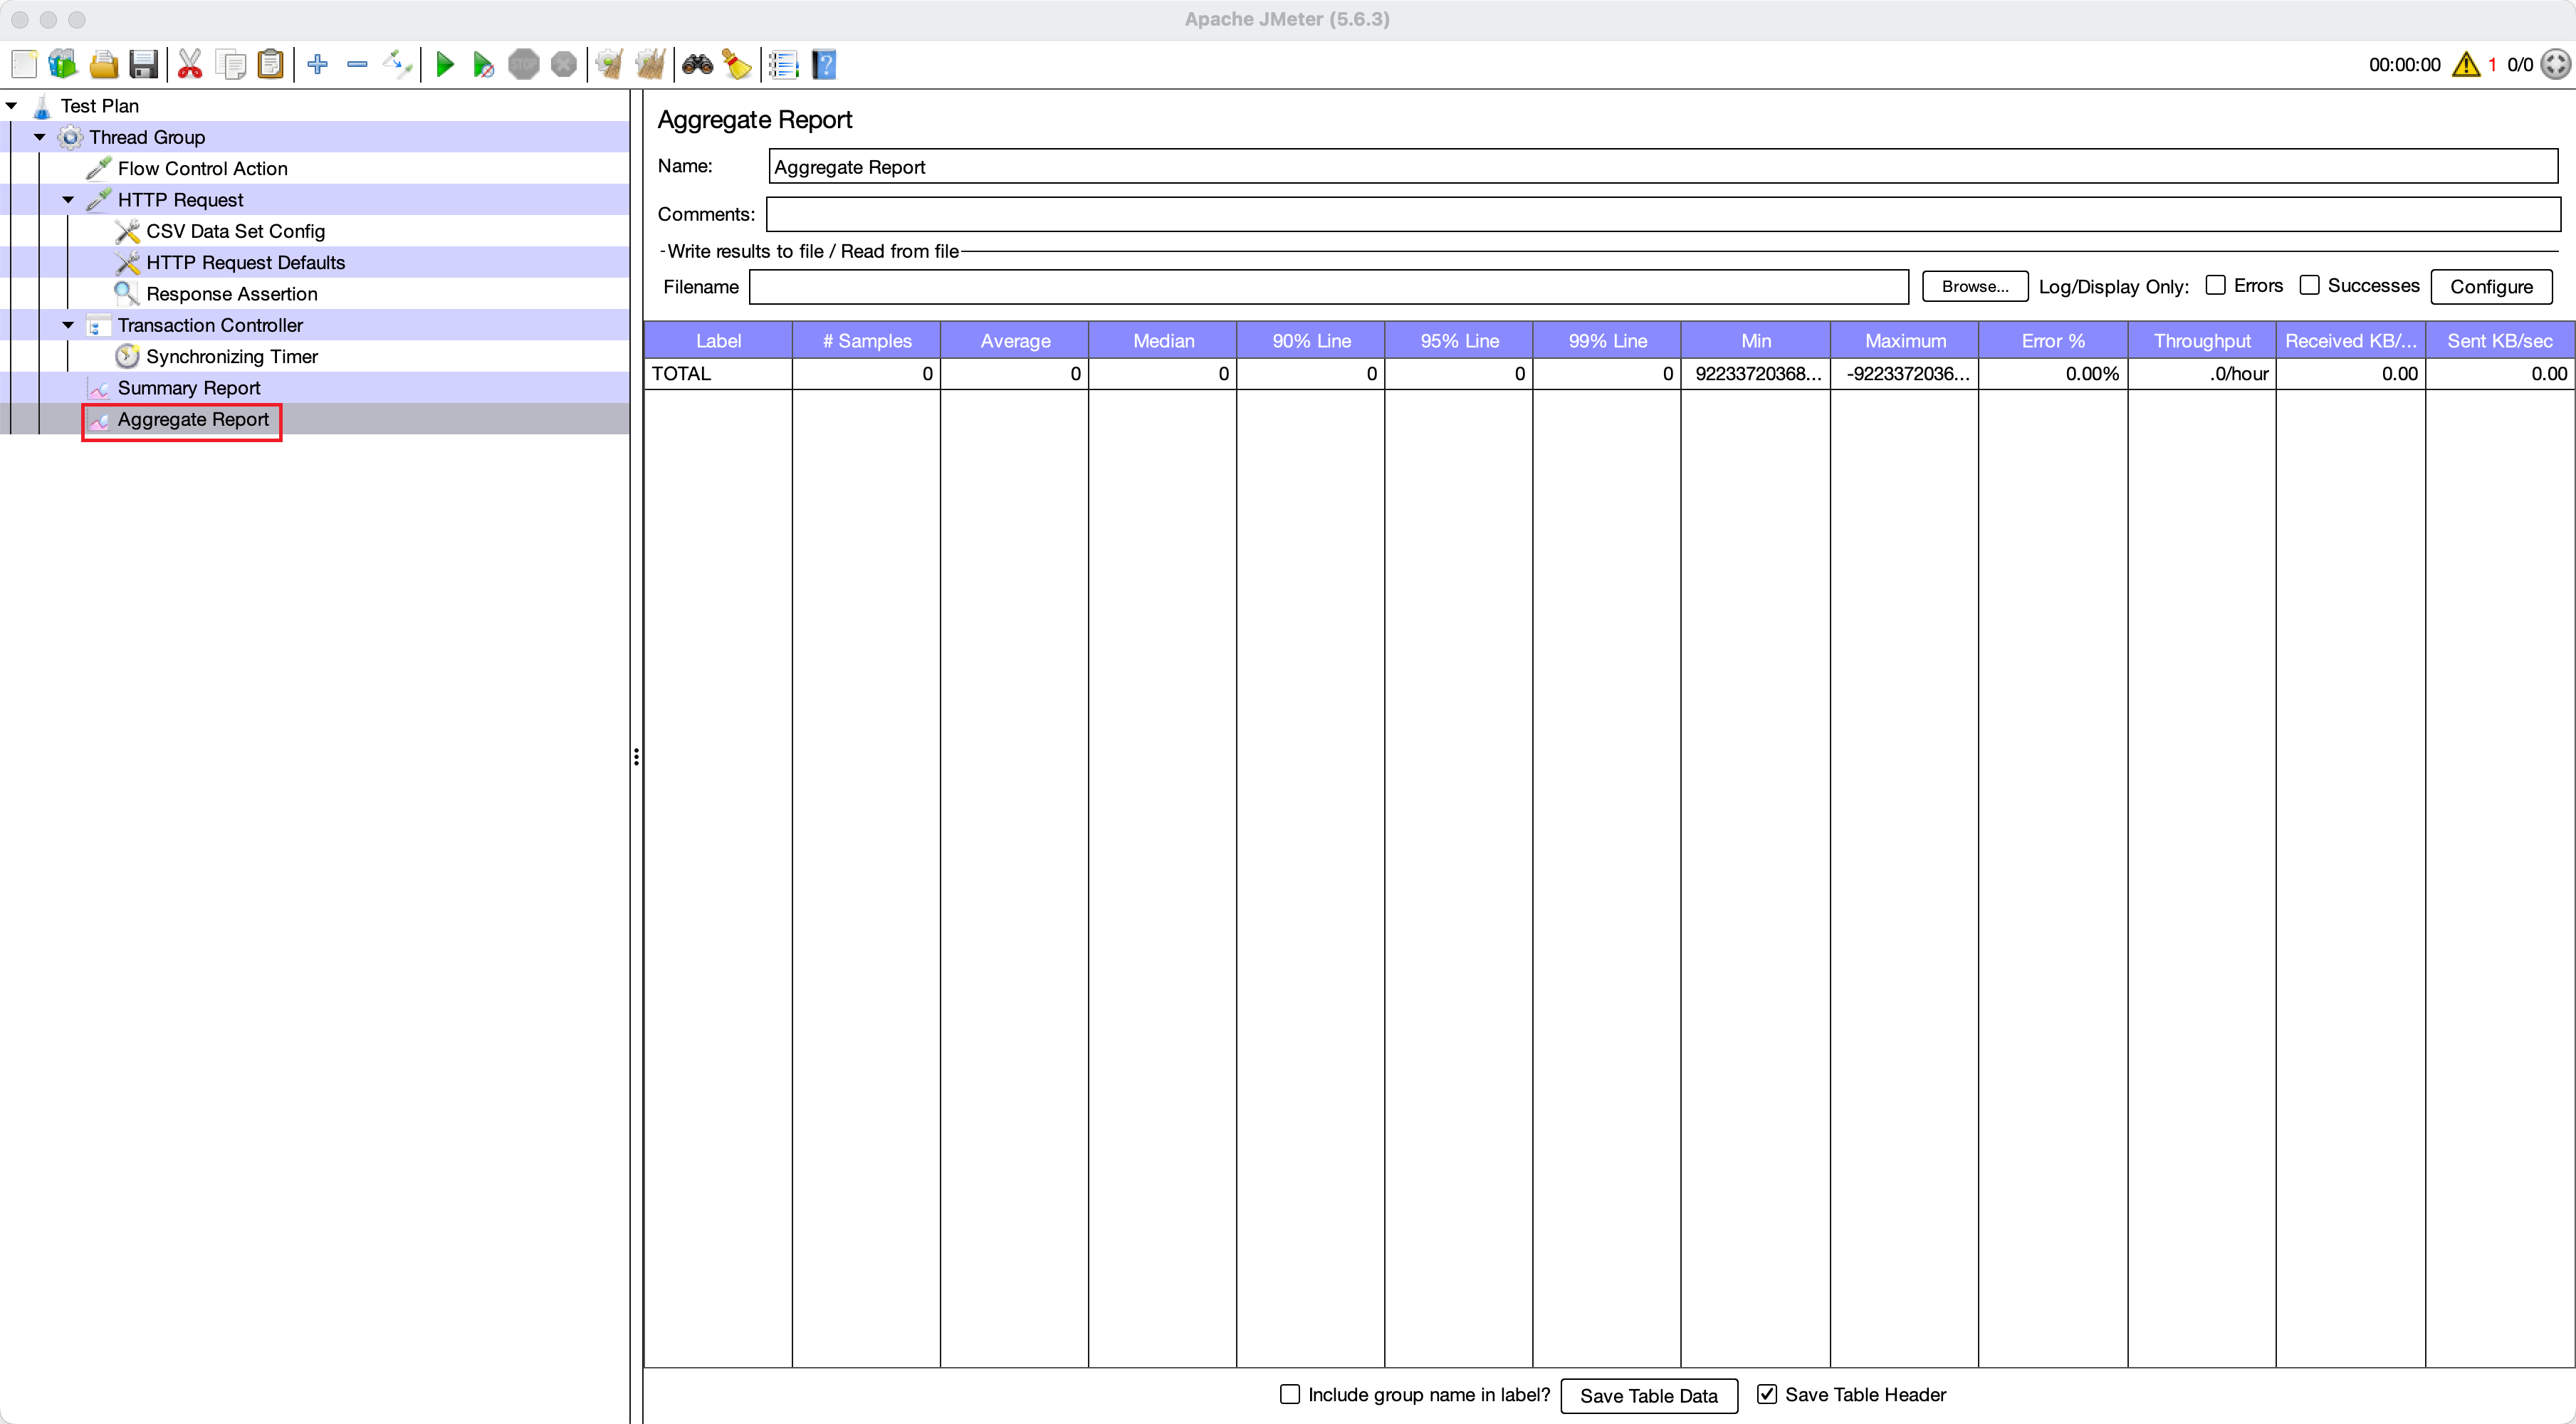Sort by the 90% Line column header
The image size is (2576, 1424).
(x=1311, y=341)
